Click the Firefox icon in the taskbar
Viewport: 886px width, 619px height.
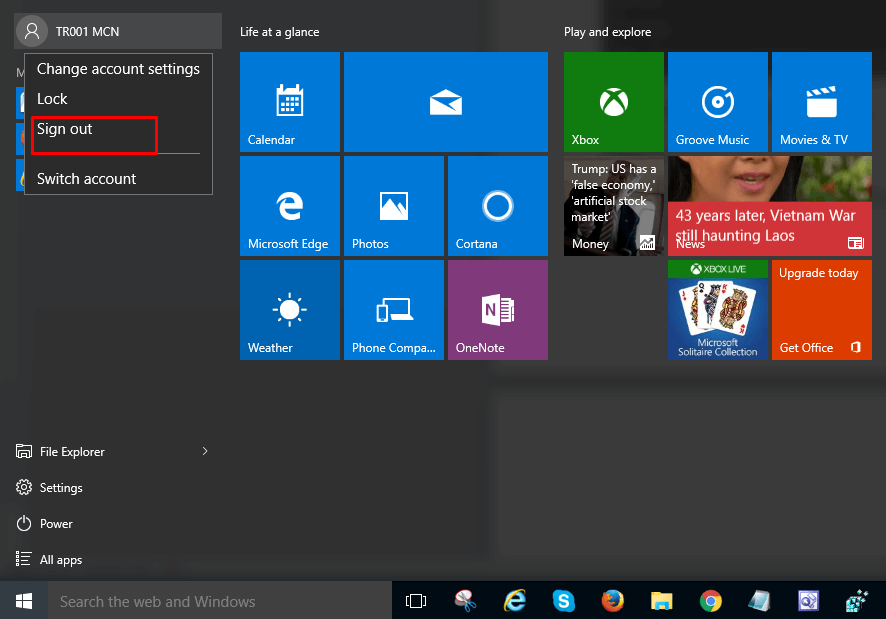click(613, 601)
